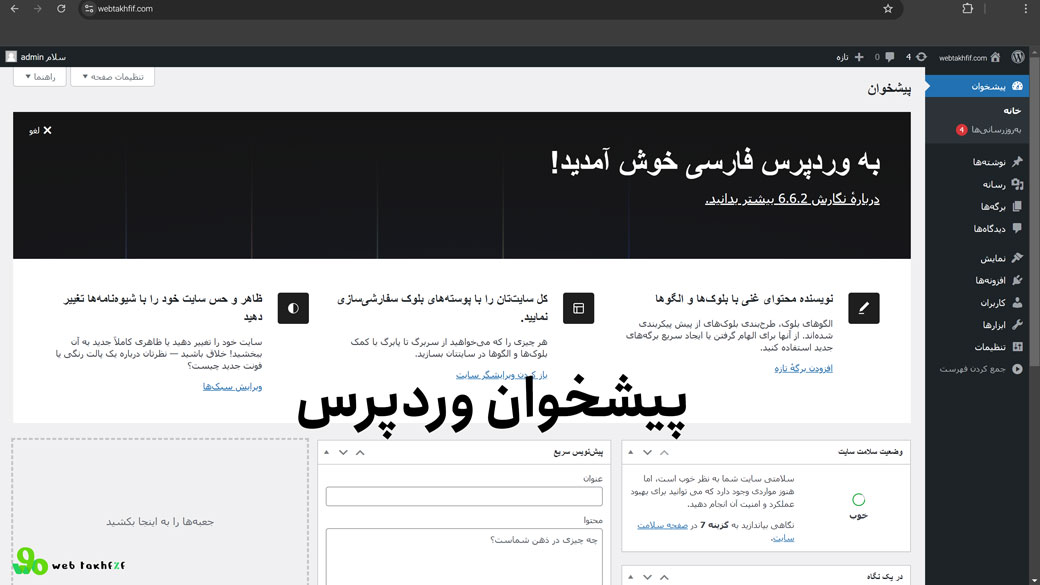Click the تنظیمات settings sidebar icon
Screen dimensions: 1040x585
1017,347
